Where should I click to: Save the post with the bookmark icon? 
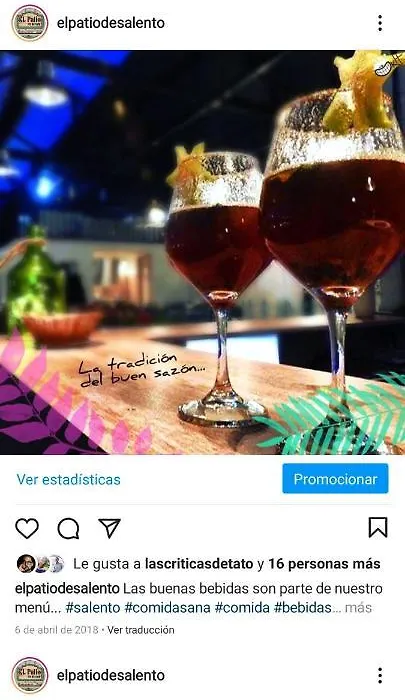tap(378, 528)
